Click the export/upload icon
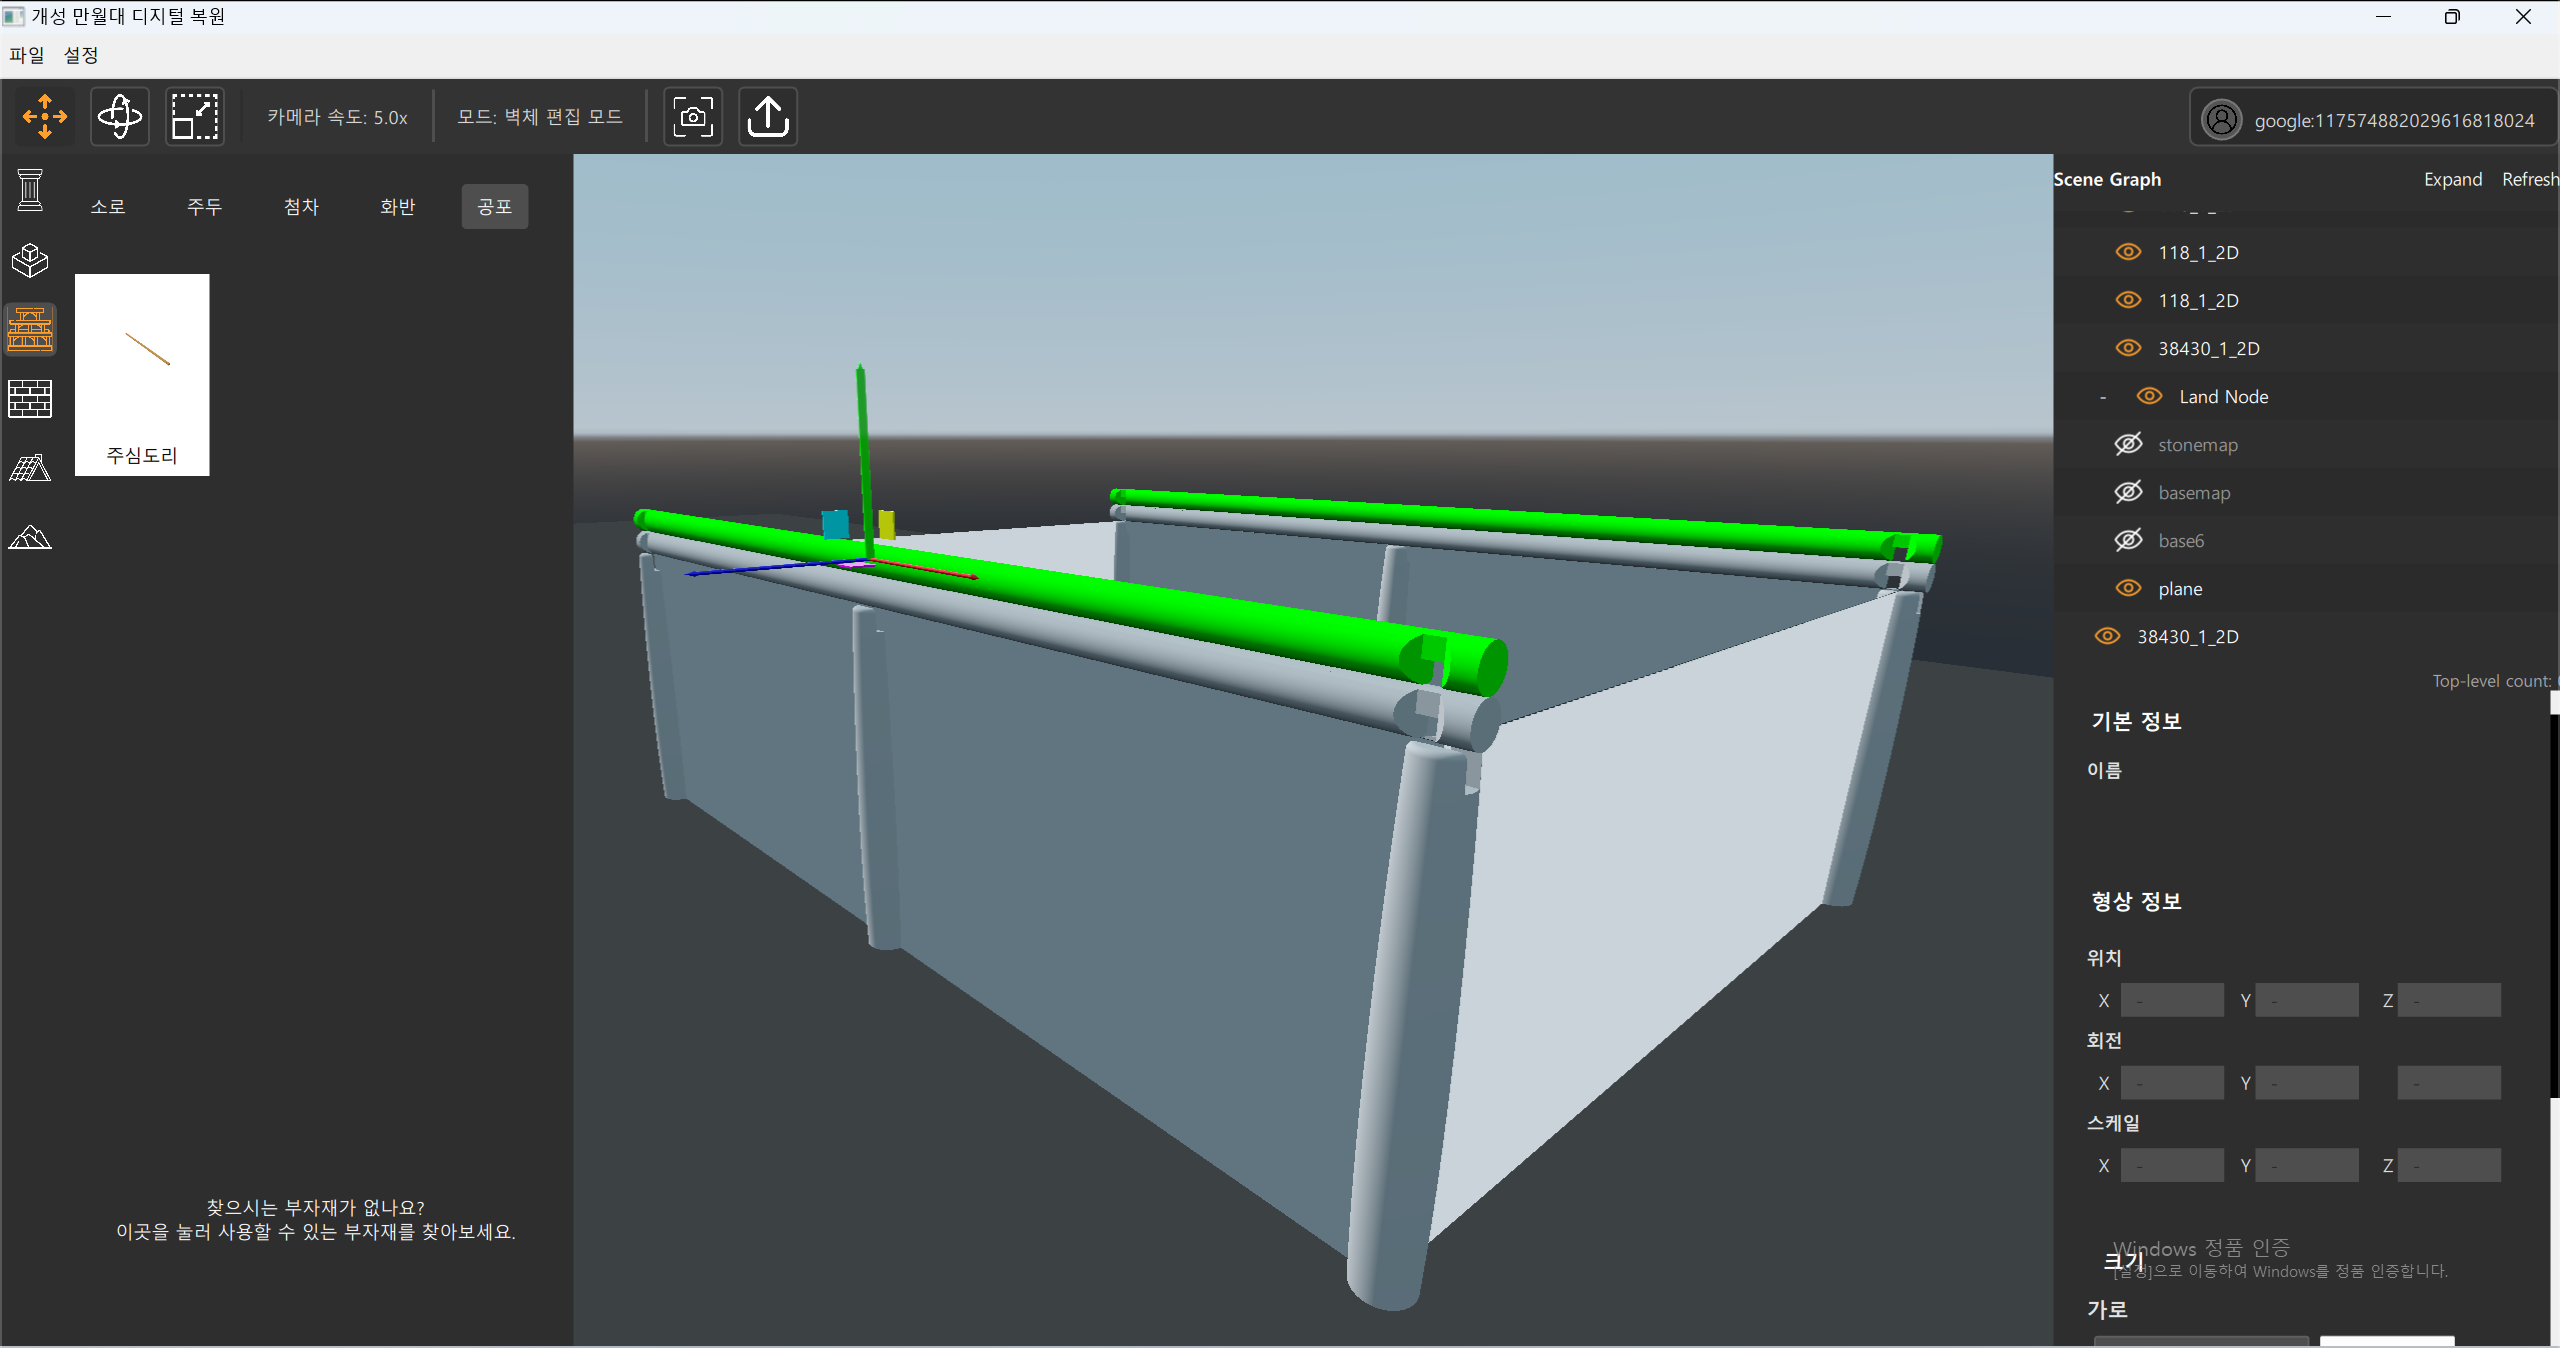The height and width of the screenshot is (1348, 2560). (767, 117)
